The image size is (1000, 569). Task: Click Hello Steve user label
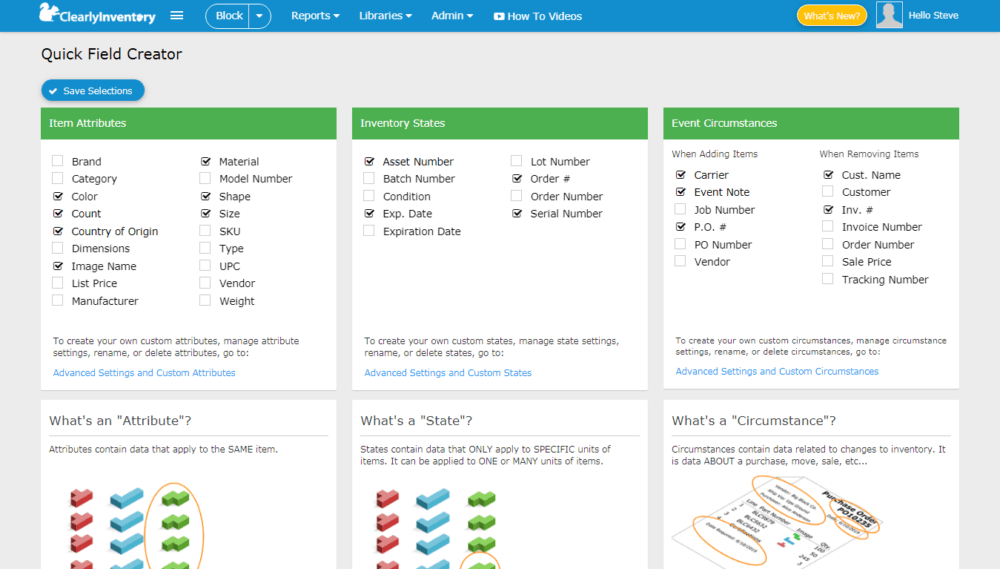933,15
